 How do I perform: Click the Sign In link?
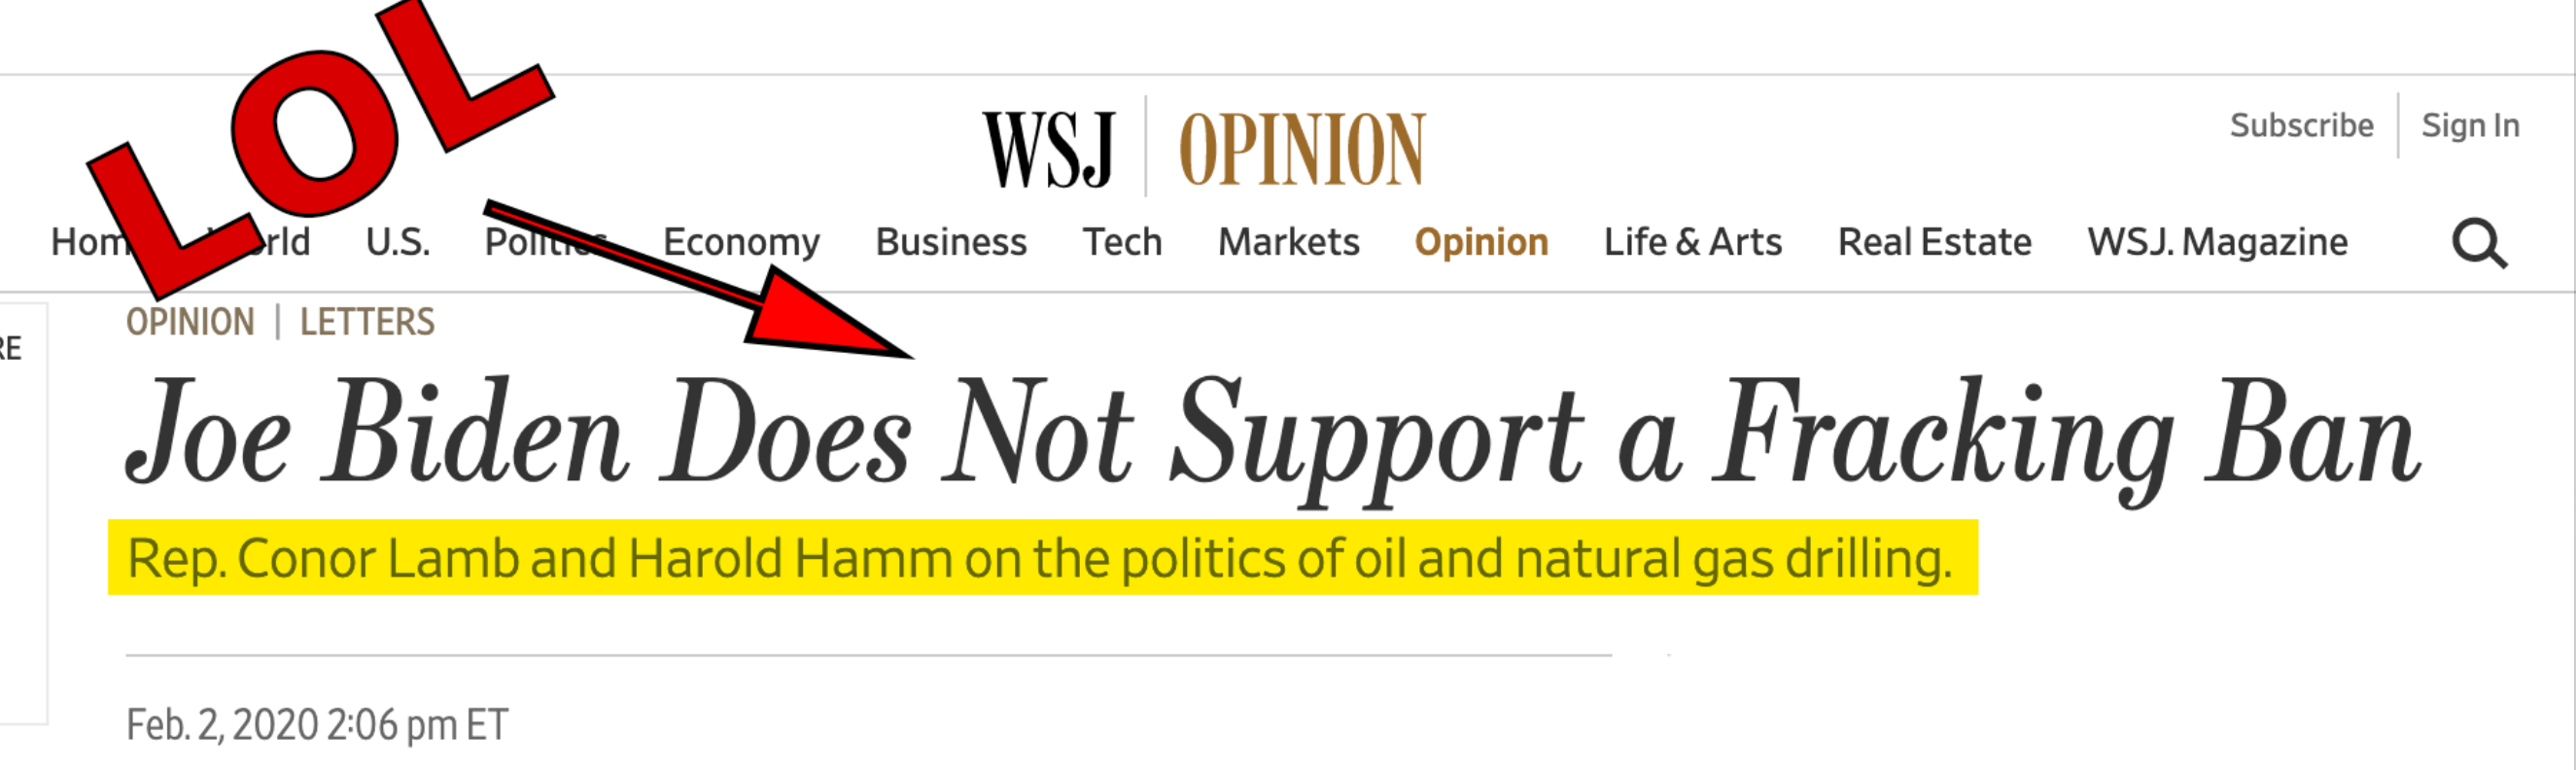tap(2470, 125)
